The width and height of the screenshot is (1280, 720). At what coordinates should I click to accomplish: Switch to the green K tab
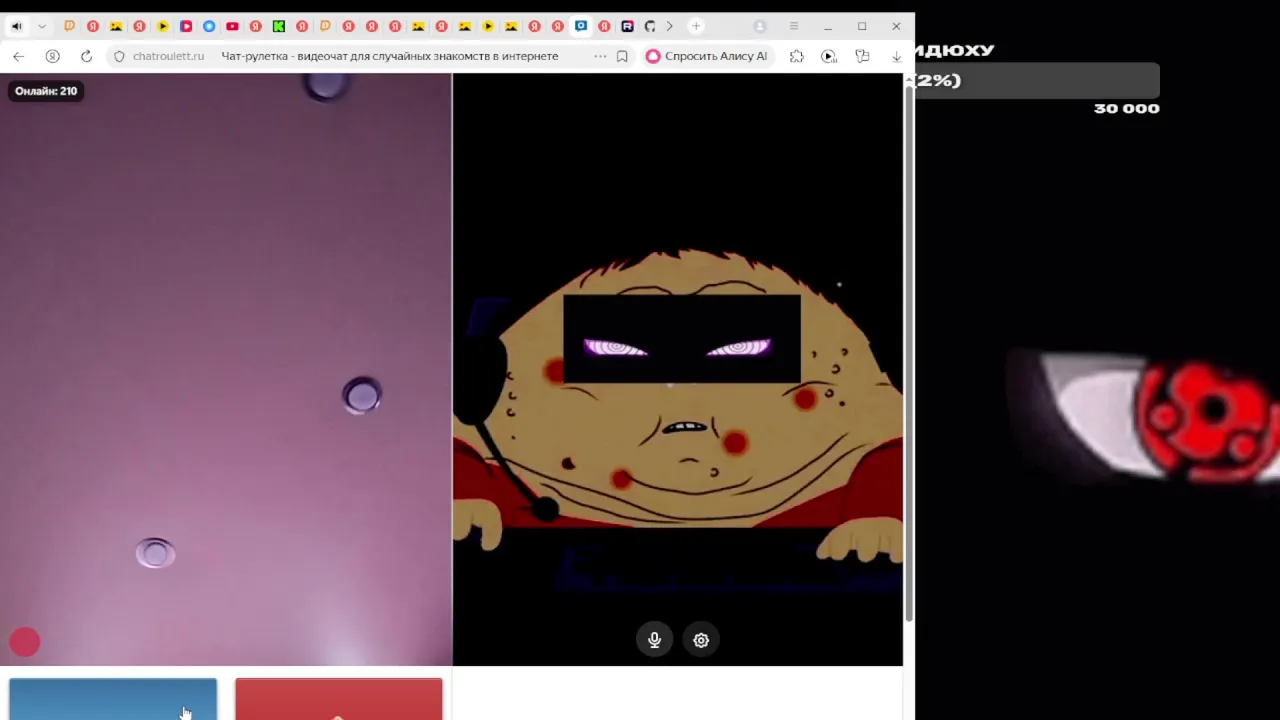[x=279, y=26]
